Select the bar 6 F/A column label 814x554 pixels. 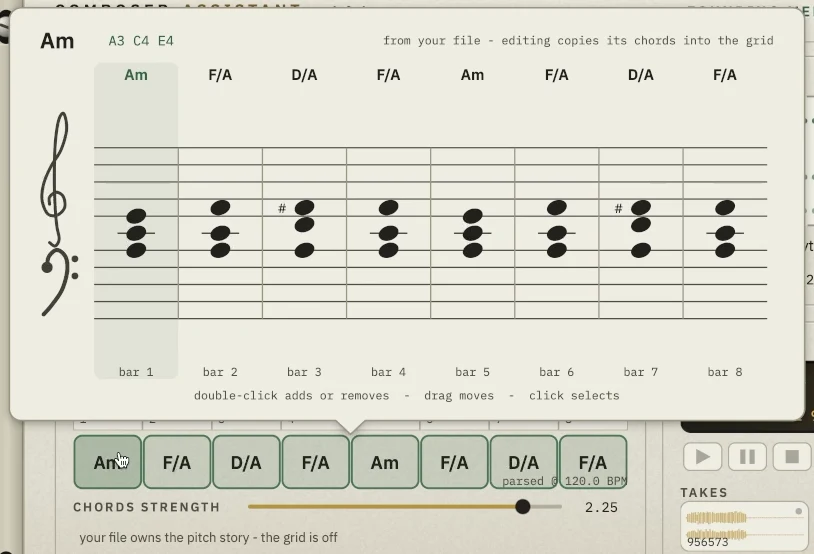(557, 75)
